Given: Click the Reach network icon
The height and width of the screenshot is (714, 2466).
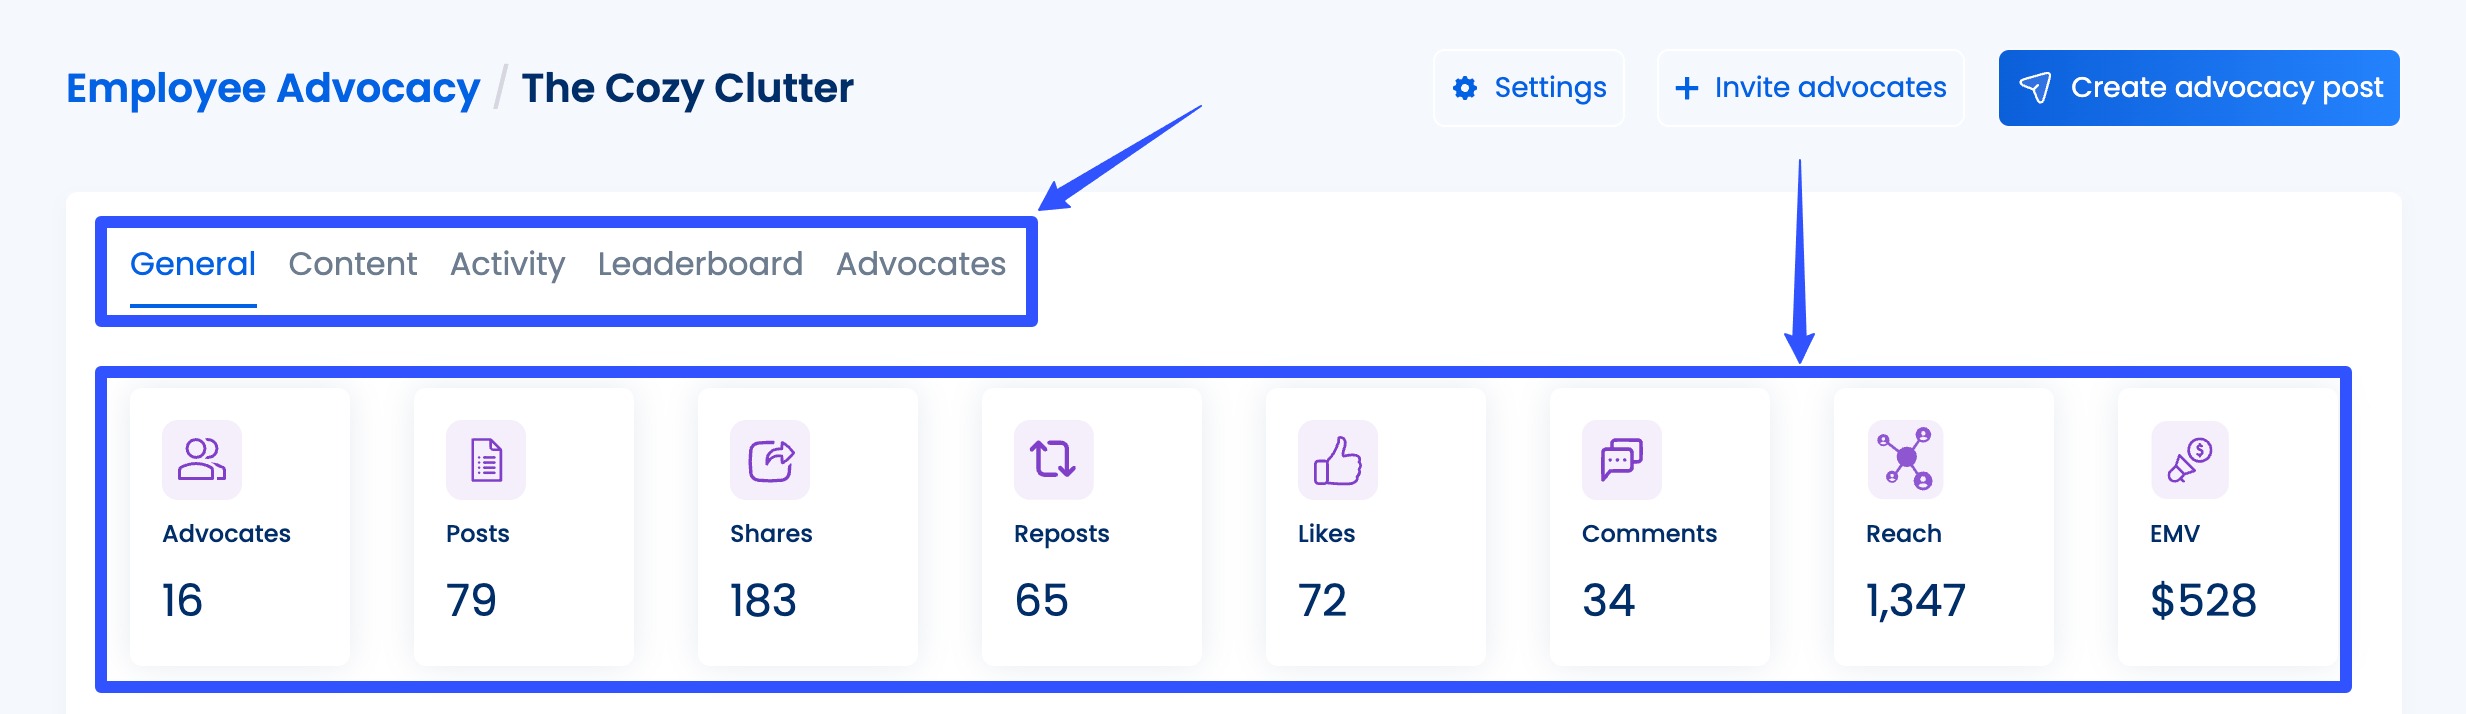Looking at the screenshot, I should (x=1906, y=460).
